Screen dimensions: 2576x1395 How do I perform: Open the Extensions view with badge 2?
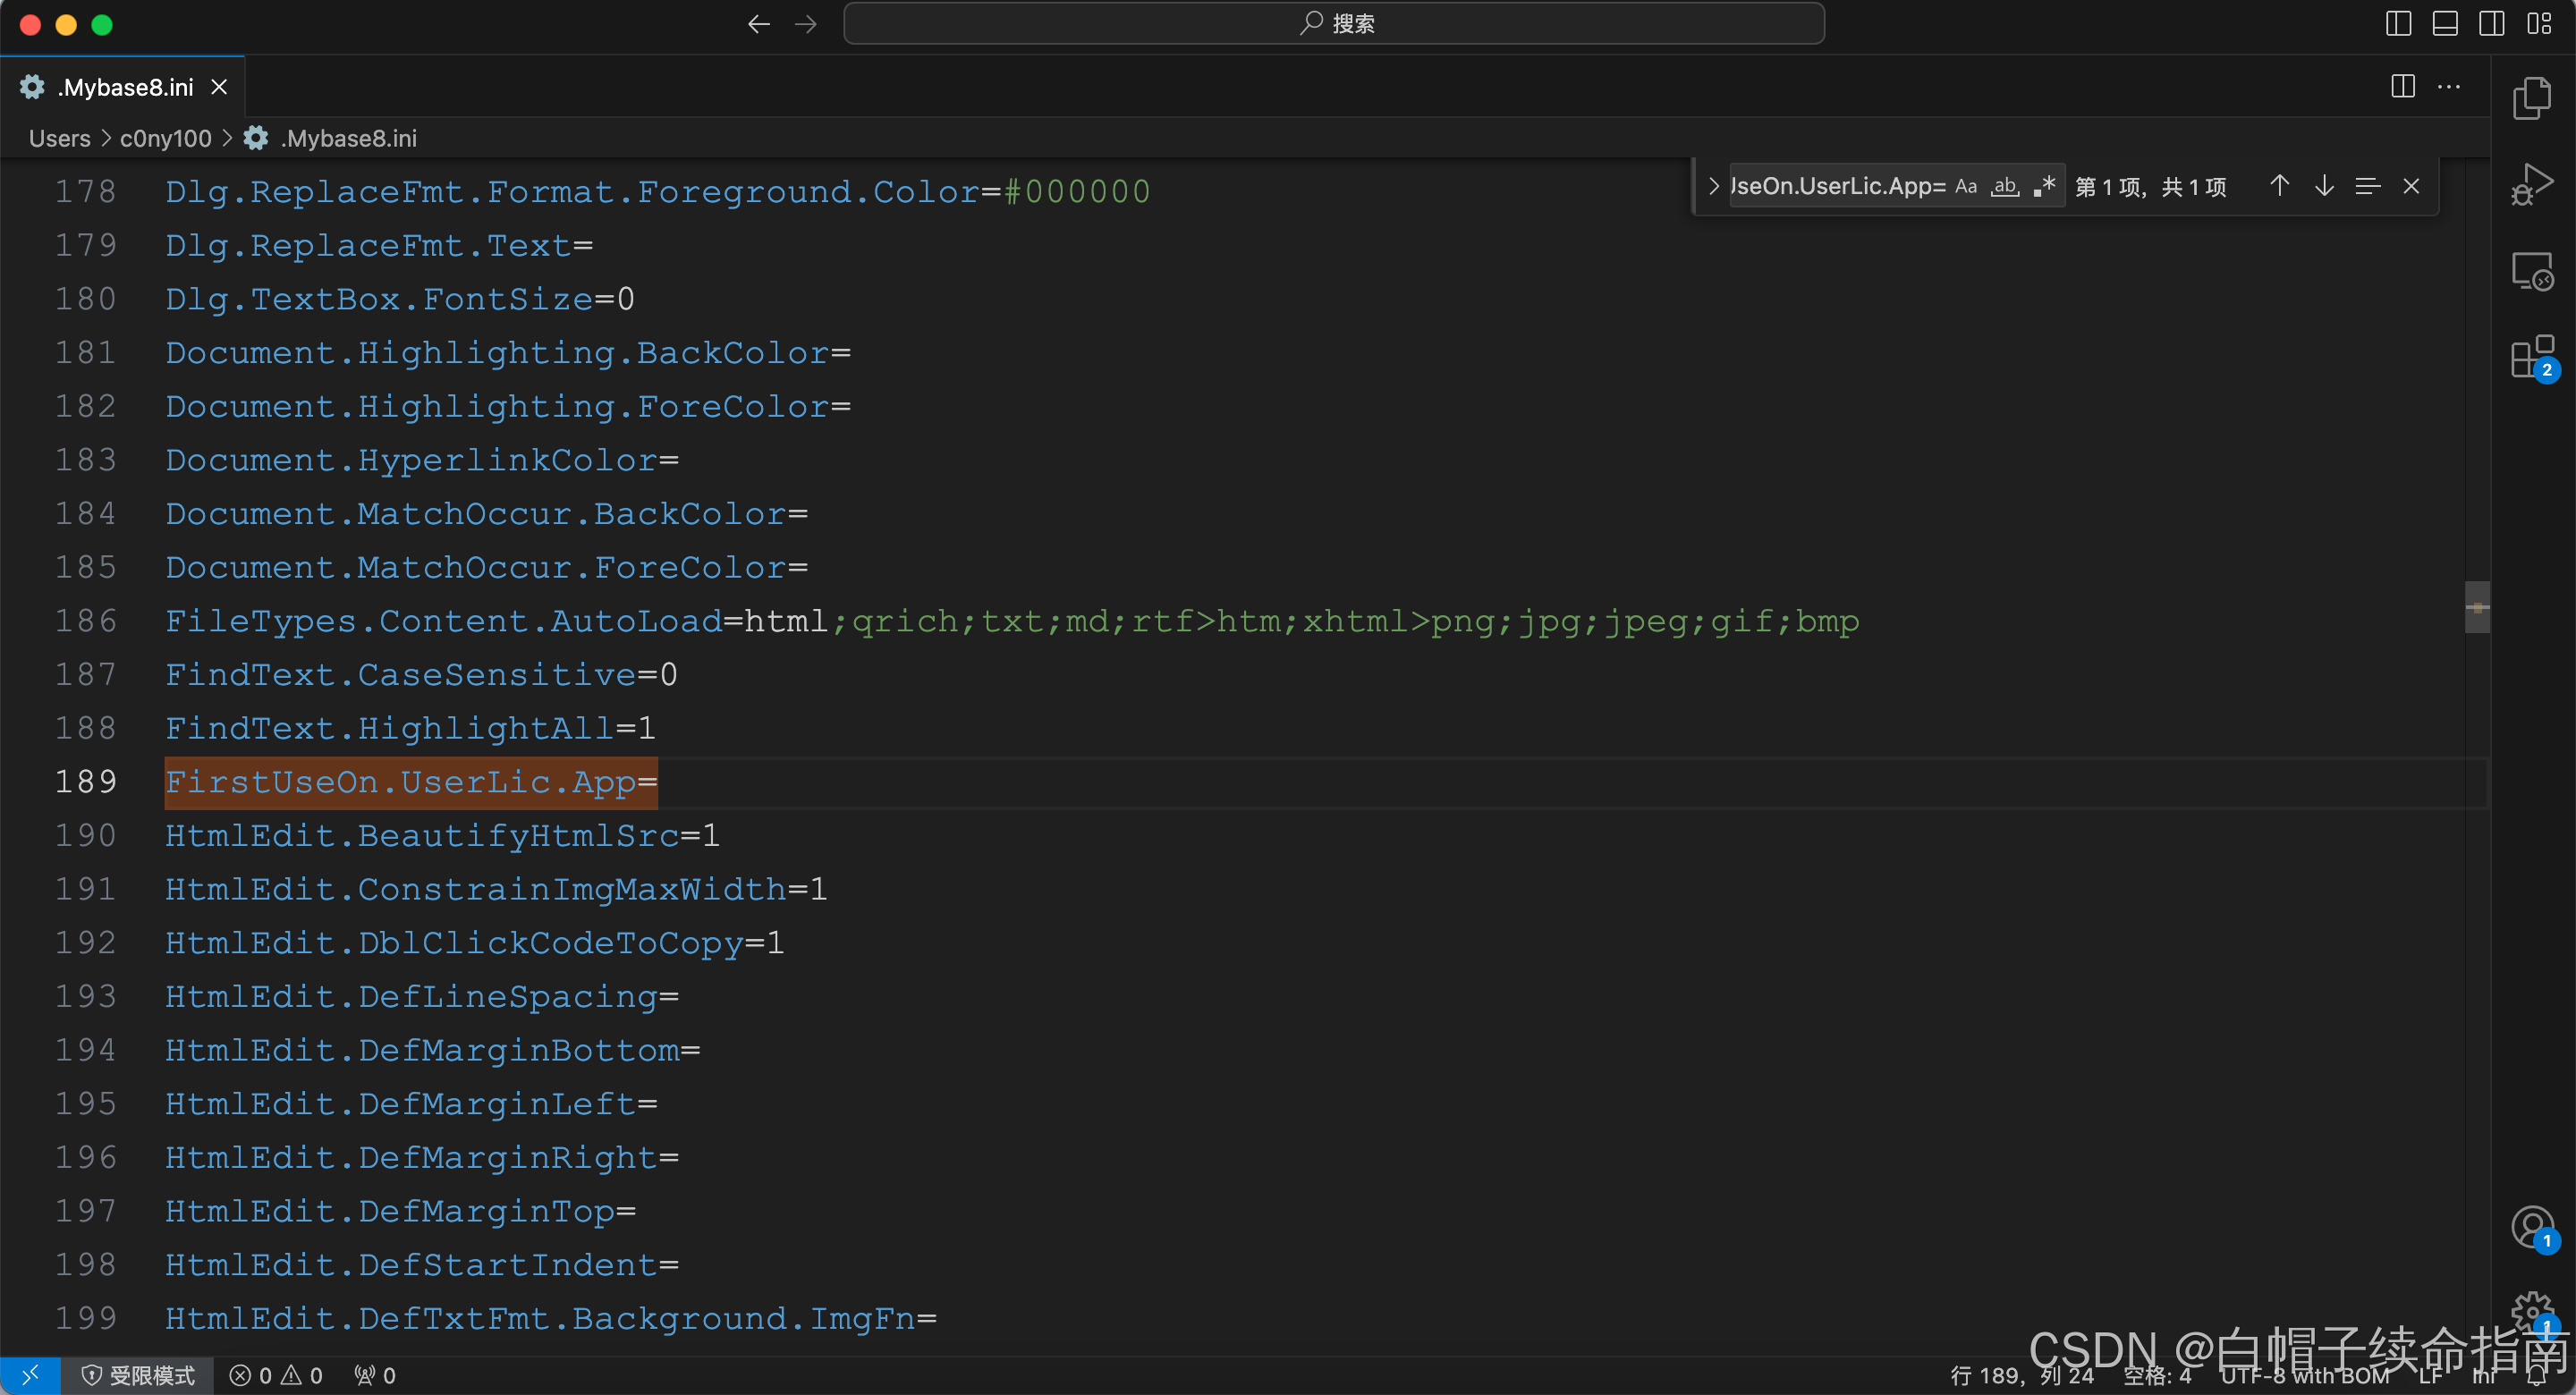tap(2532, 357)
